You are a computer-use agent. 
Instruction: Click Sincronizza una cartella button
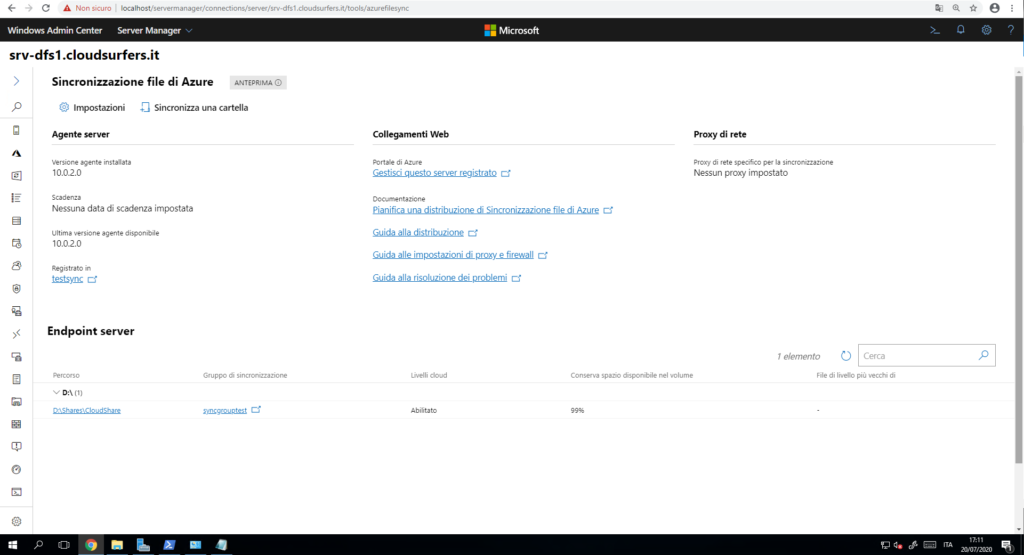pyautogui.click(x=195, y=108)
